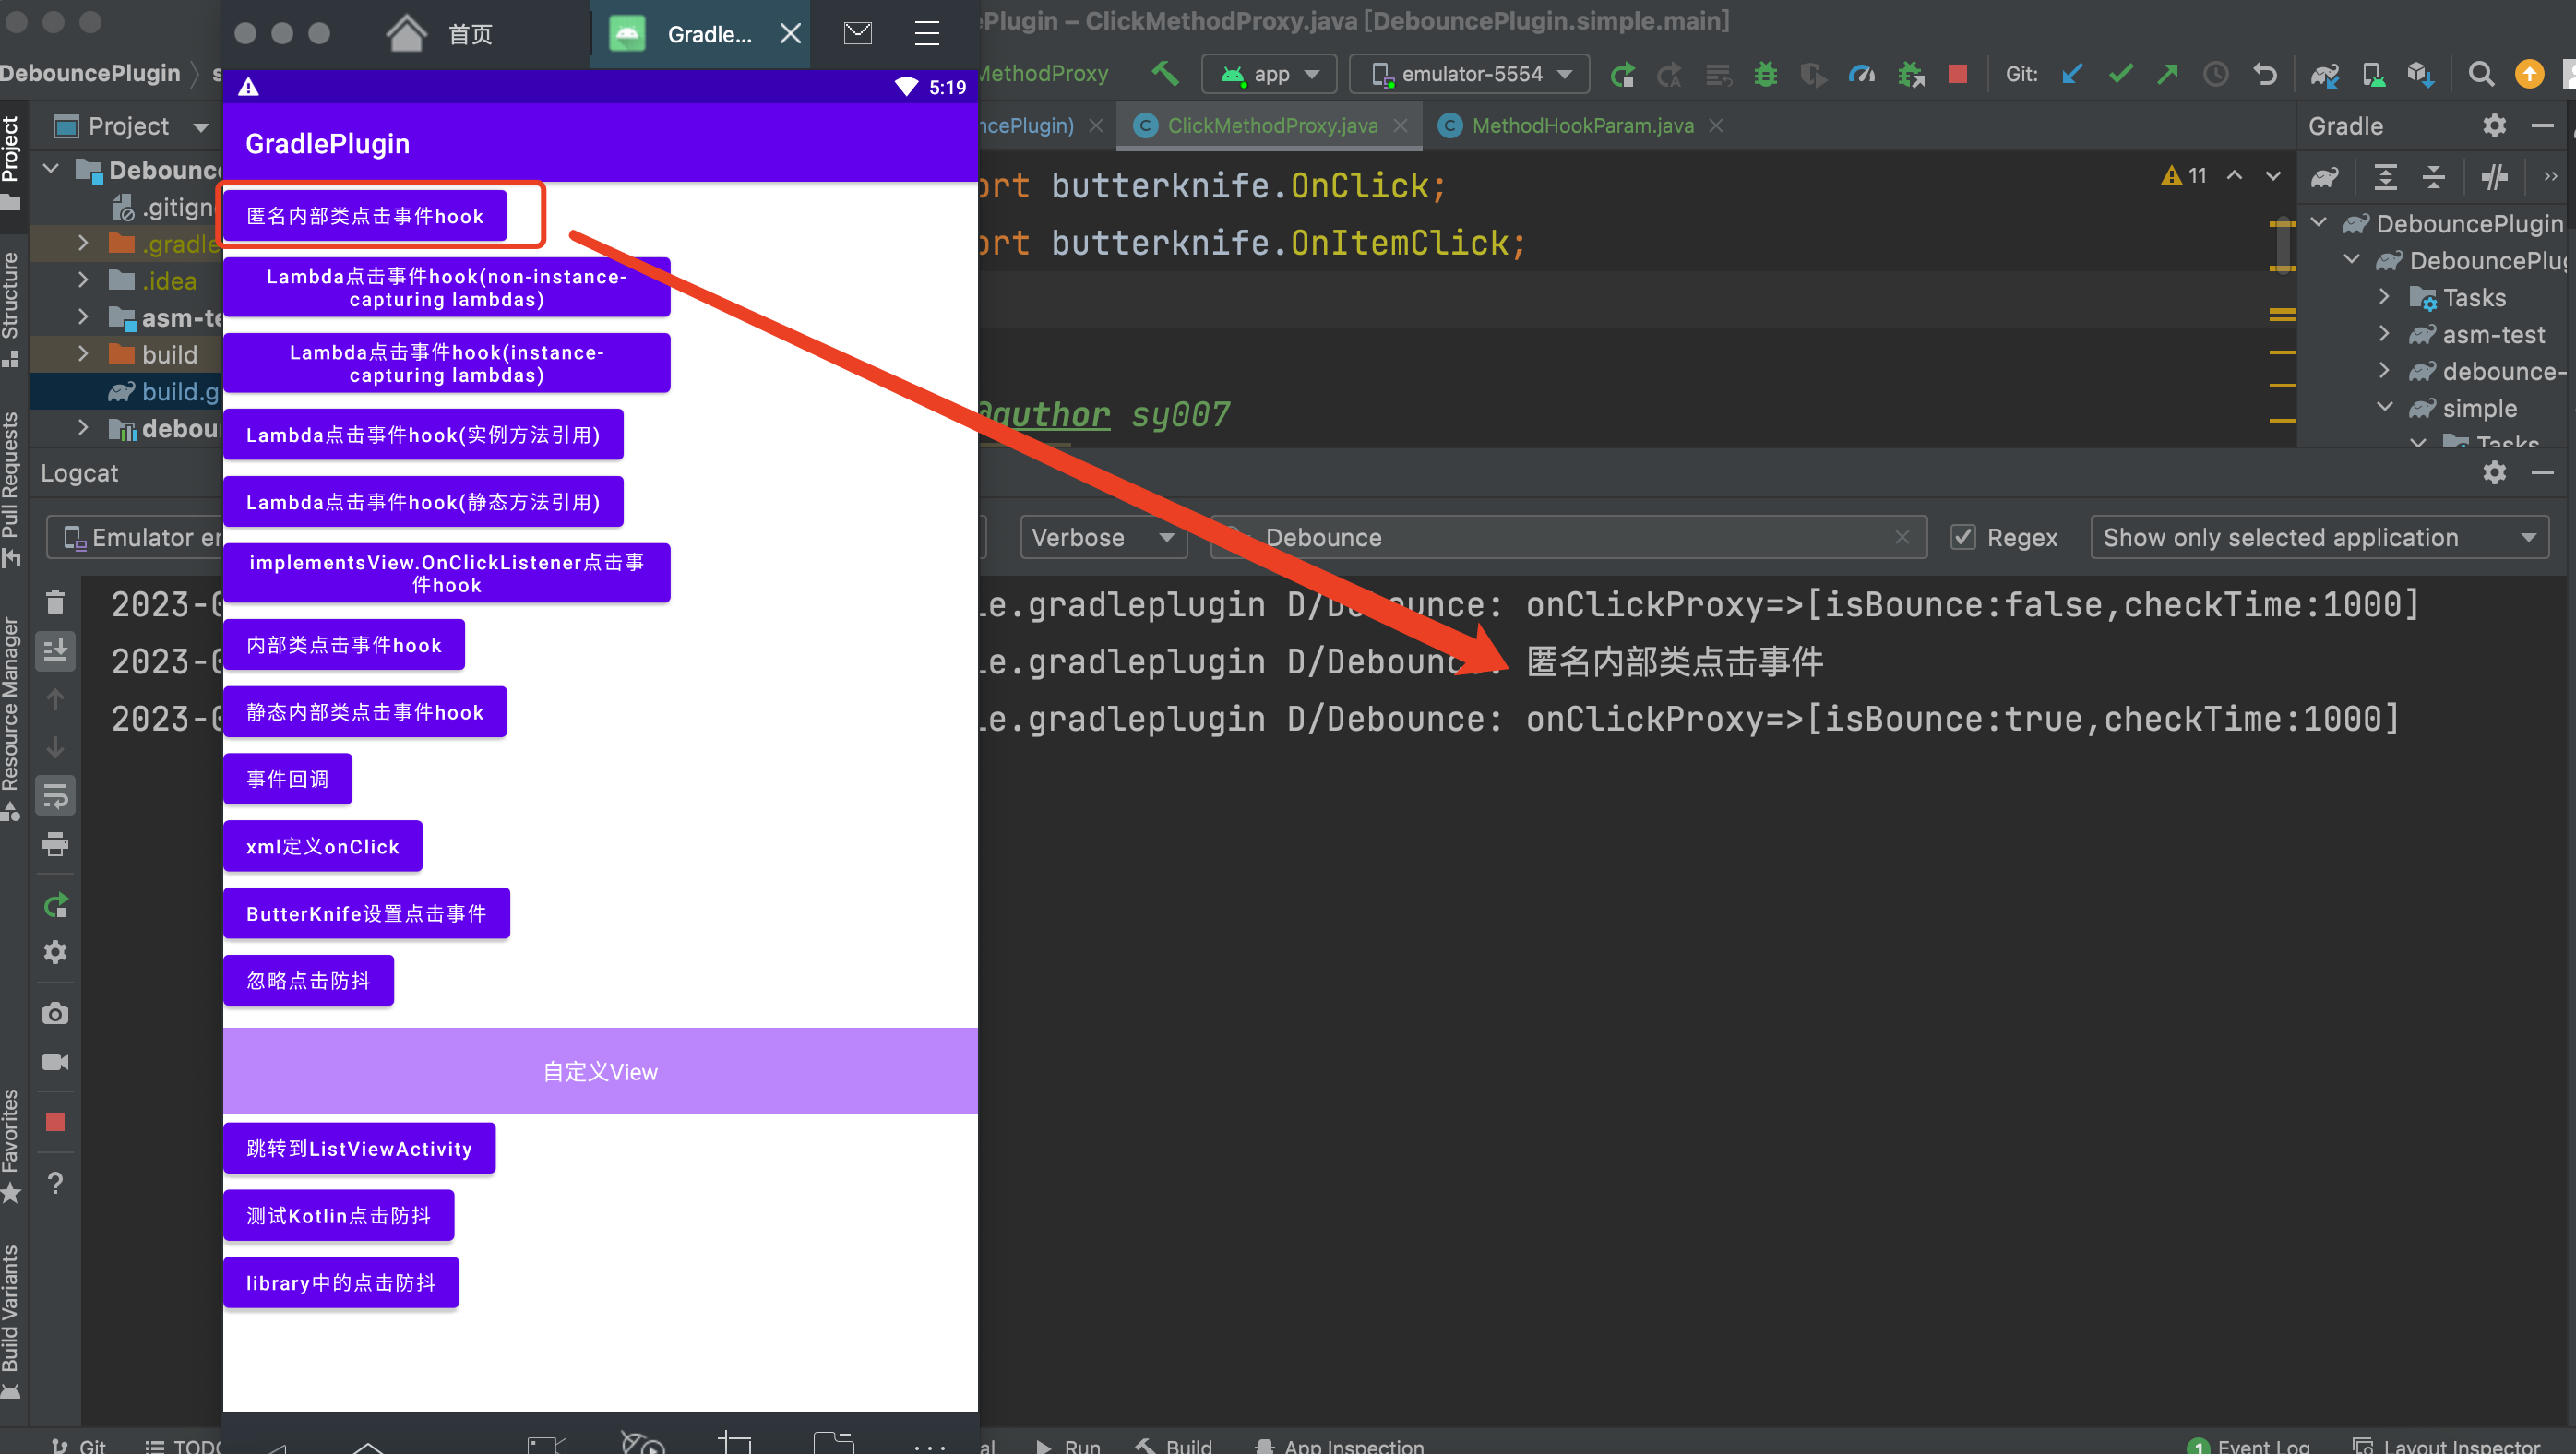Switch to MethodHookParam.java tab
This screenshot has width=2576, height=1454.
pyautogui.click(x=1583, y=126)
